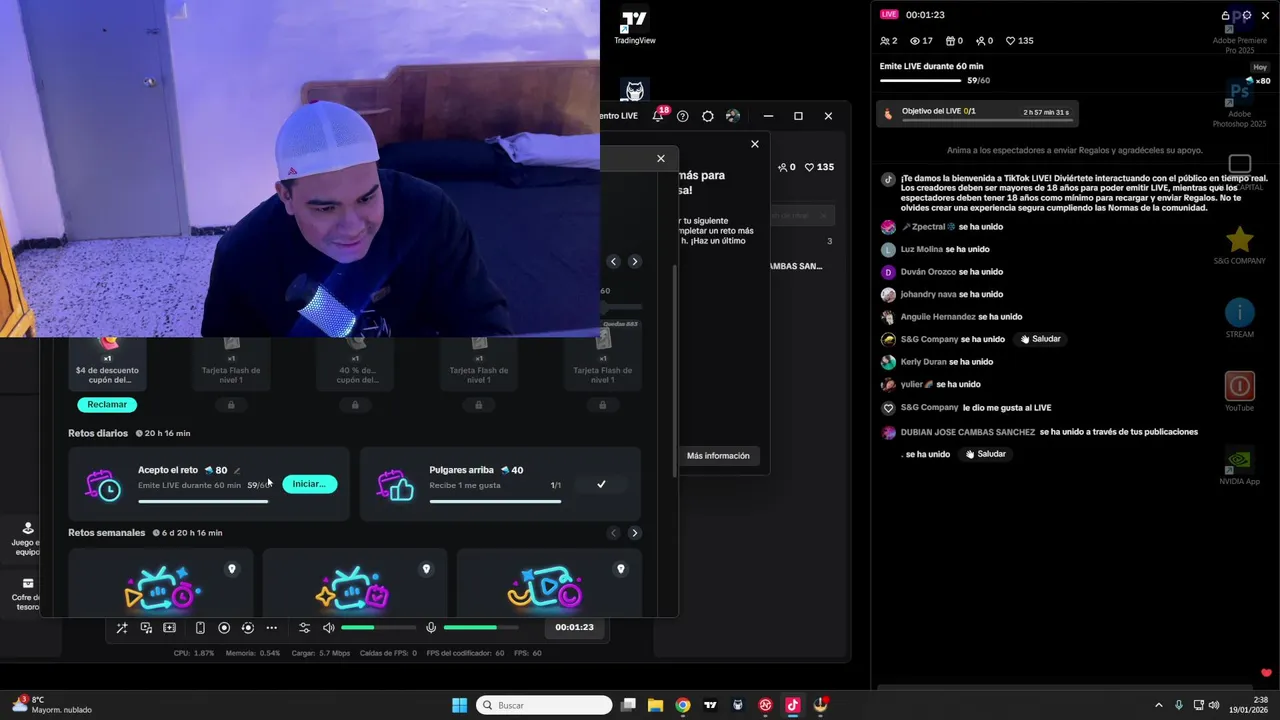Open the YouTube desktop shortcut

pyautogui.click(x=1240, y=392)
